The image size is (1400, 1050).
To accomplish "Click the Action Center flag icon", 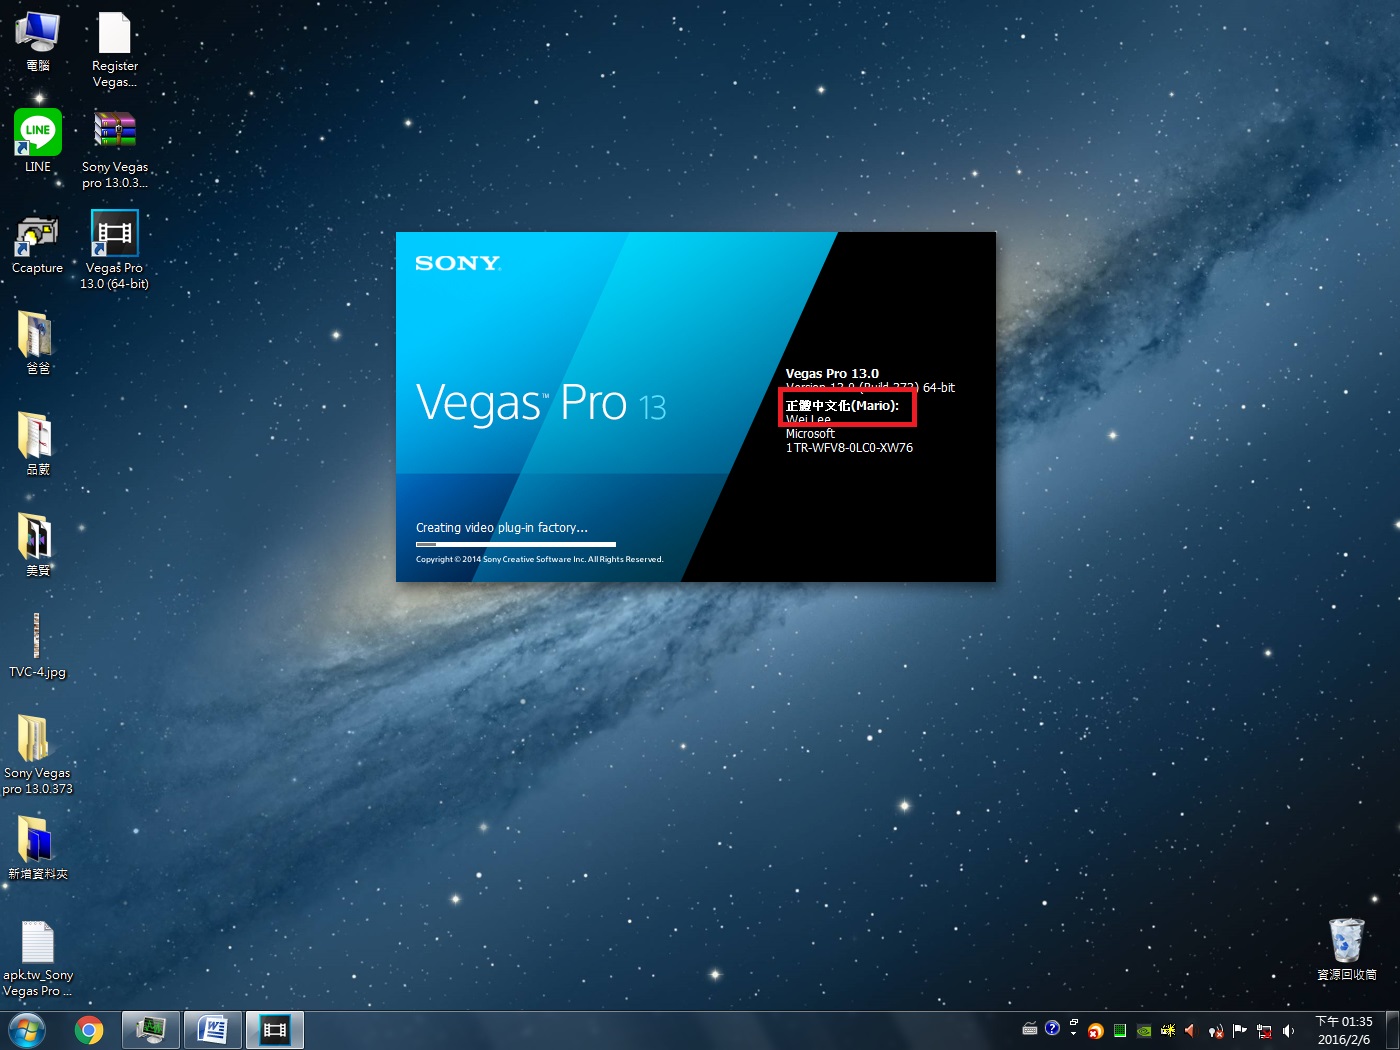I will tap(1239, 1030).
